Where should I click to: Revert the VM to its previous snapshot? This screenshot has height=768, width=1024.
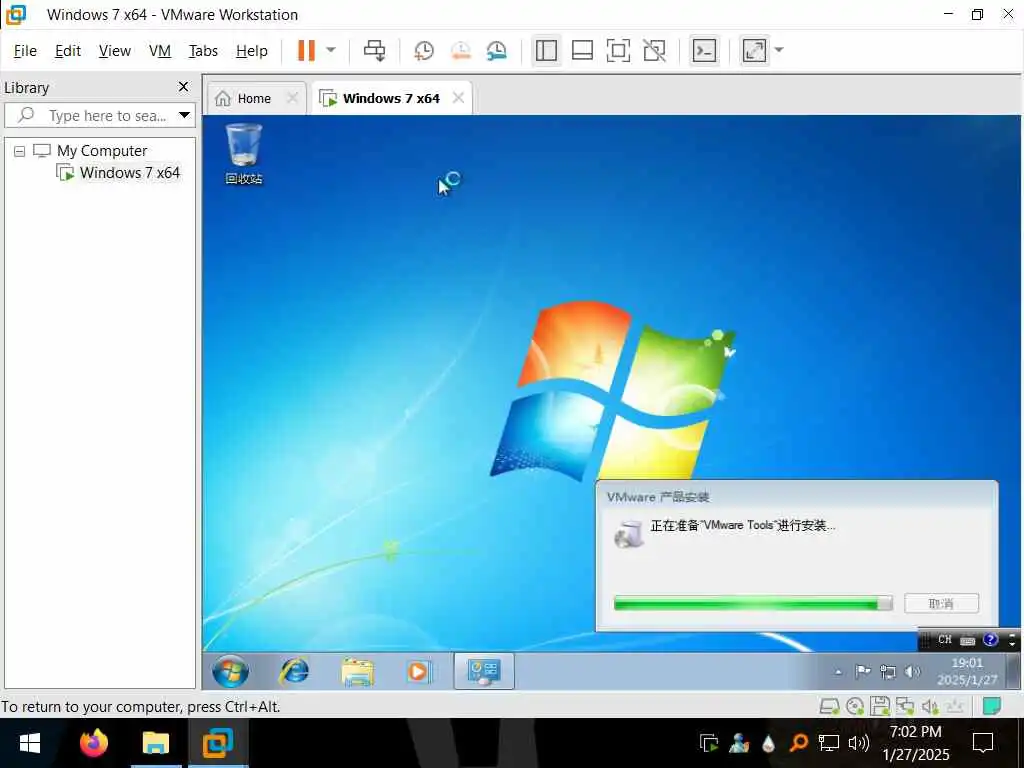pos(461,50)
